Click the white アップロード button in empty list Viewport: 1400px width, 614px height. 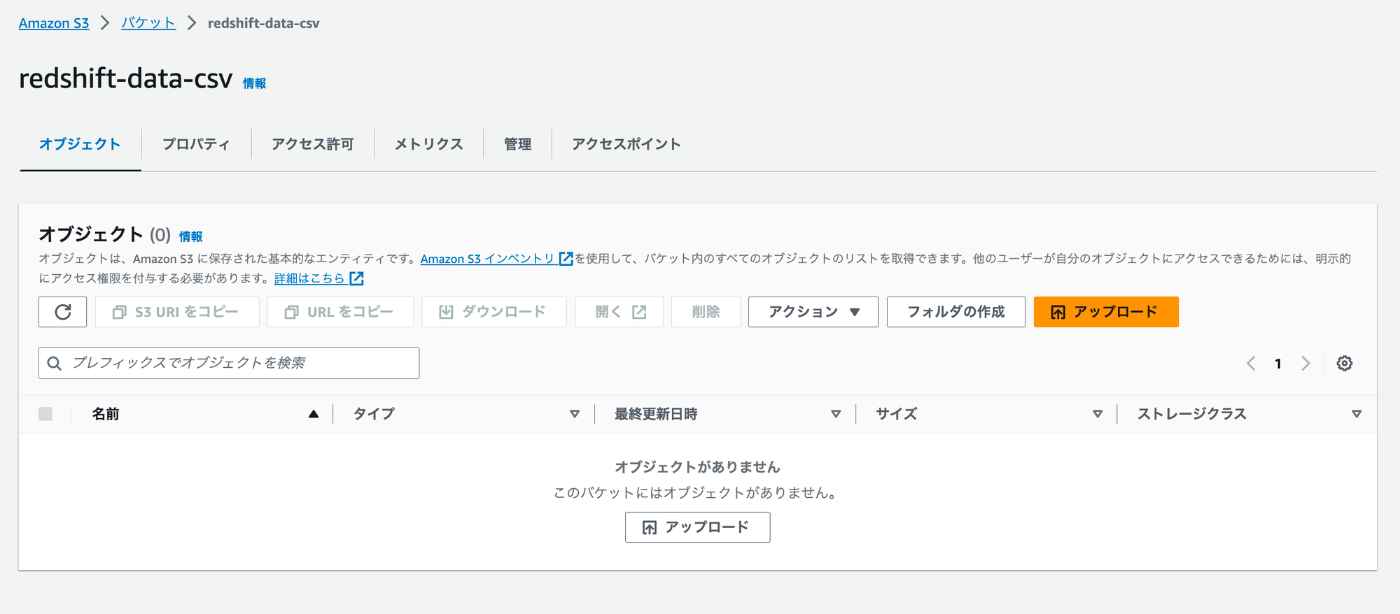click(697, 527)
